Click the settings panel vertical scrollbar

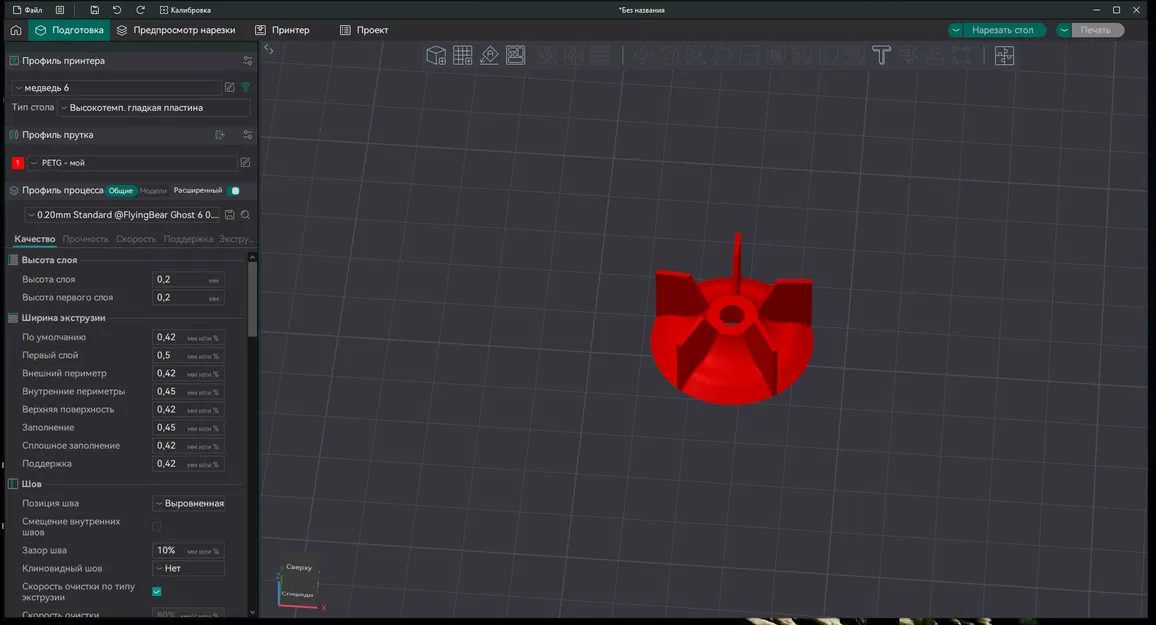pos(252,300)
